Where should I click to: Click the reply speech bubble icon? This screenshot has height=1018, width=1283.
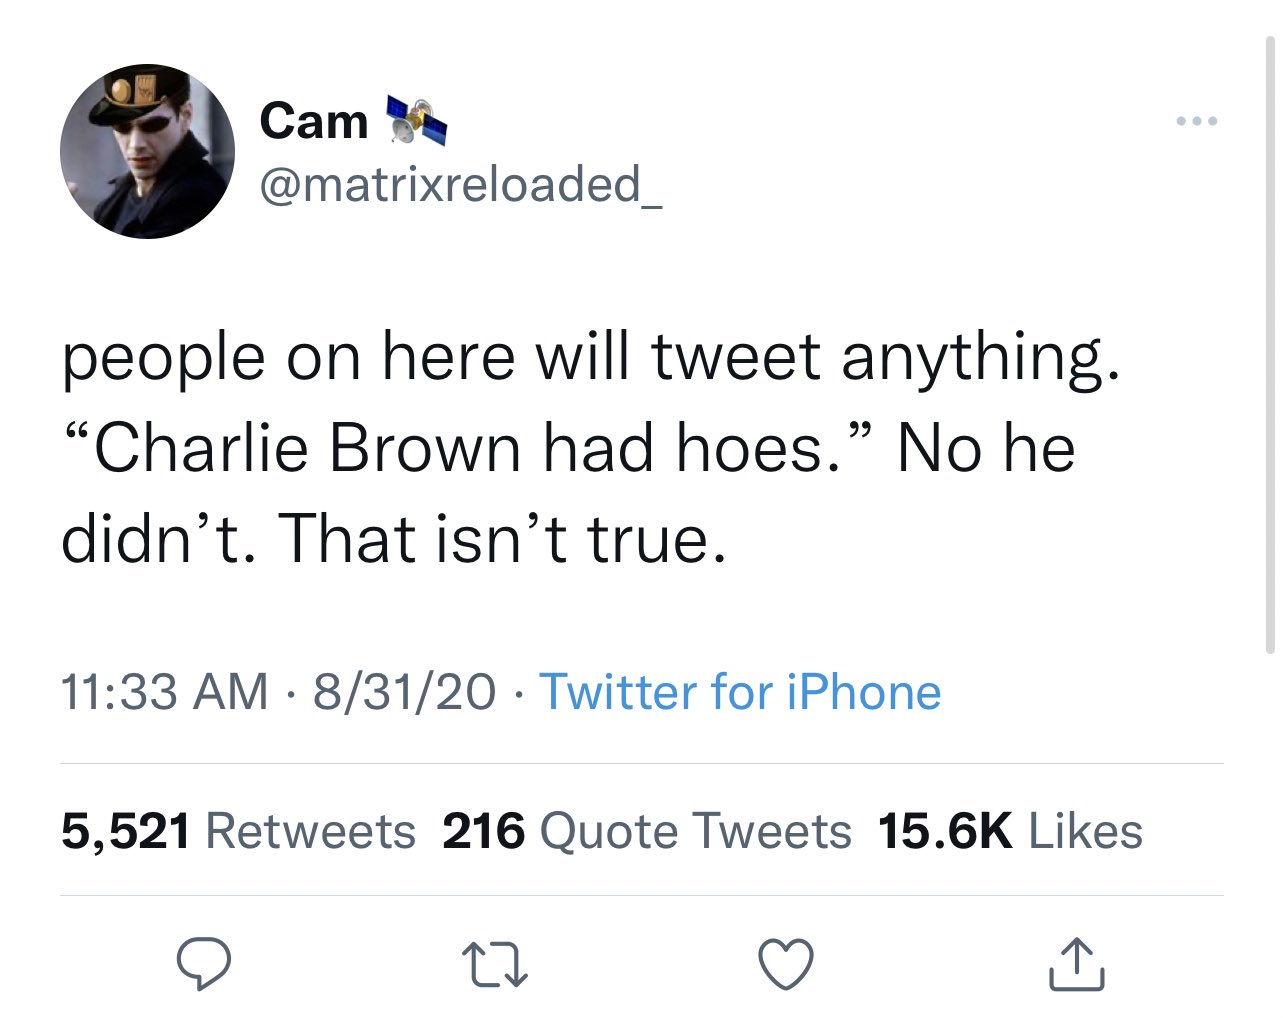[x=204, y=963]
